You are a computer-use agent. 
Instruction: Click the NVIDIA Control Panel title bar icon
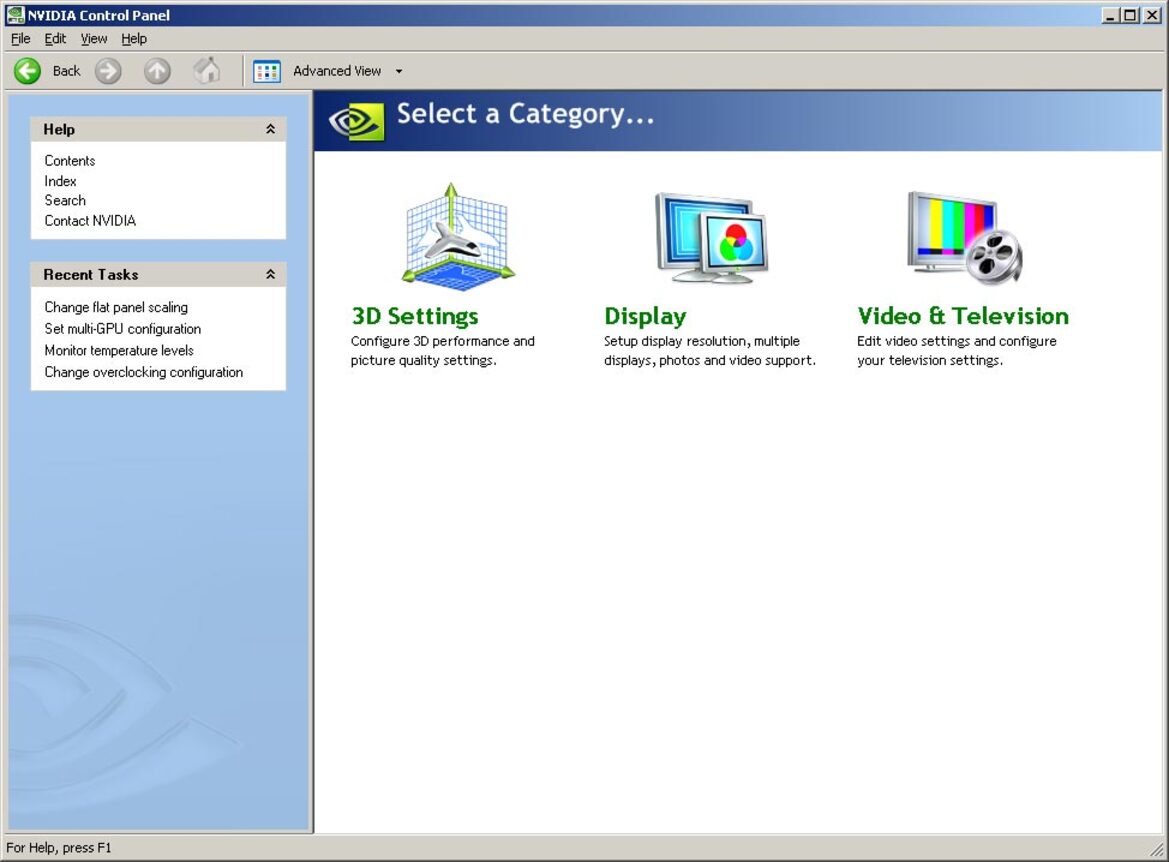15,14
